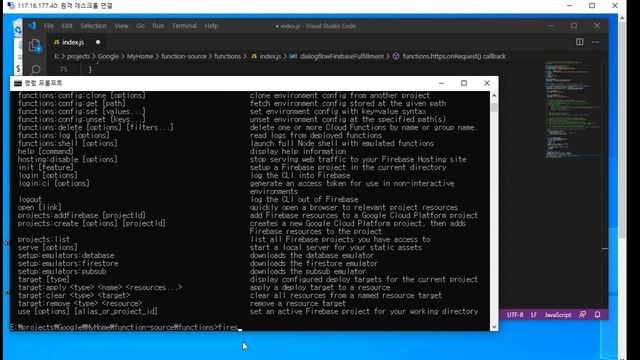Click 'read logs from deployed functions' text
The height and width of the screenshot is (360, 640).
pos(316,136)
